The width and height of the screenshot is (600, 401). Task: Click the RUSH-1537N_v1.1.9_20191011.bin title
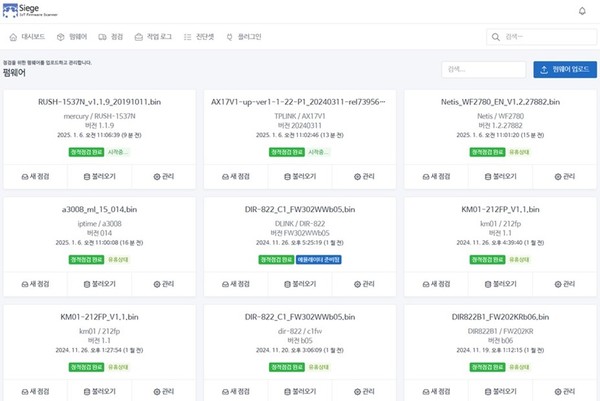[99, 102]
